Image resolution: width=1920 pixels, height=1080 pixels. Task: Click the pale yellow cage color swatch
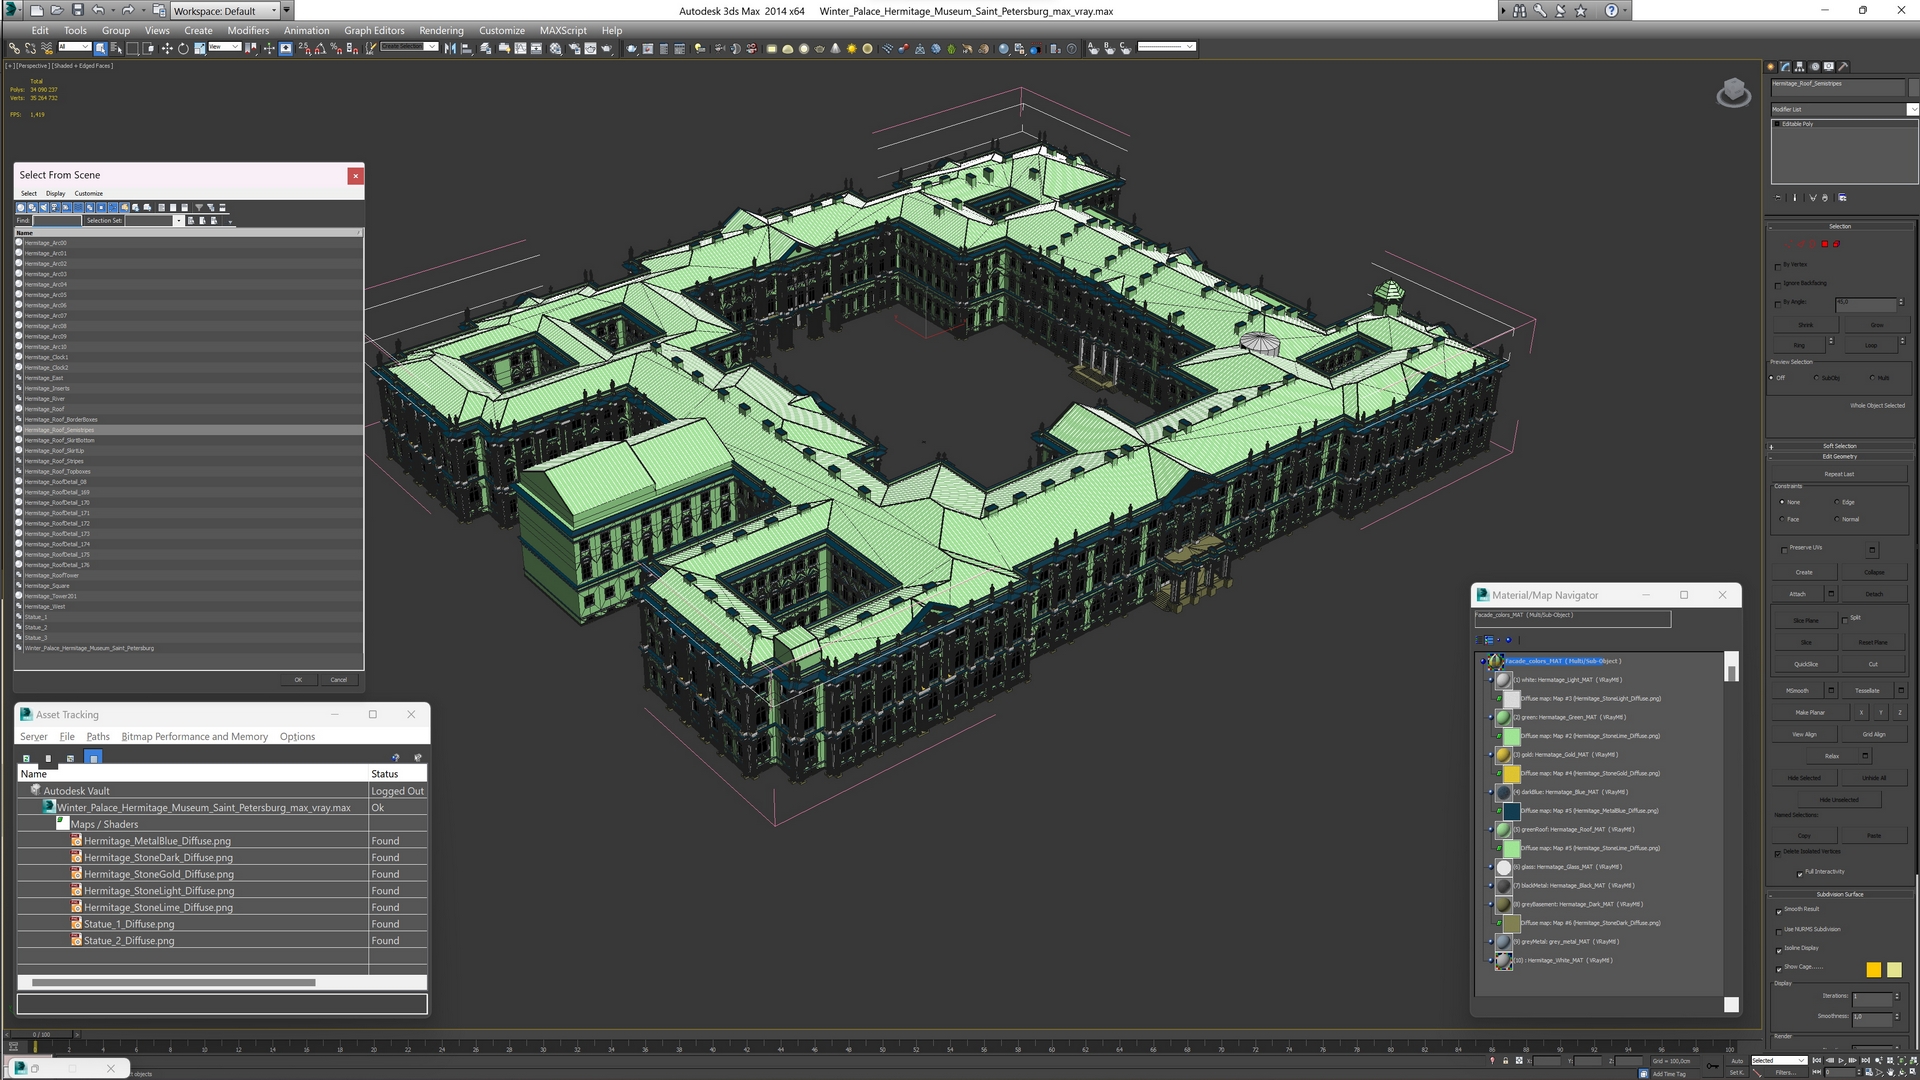(x=1894, y=969)
